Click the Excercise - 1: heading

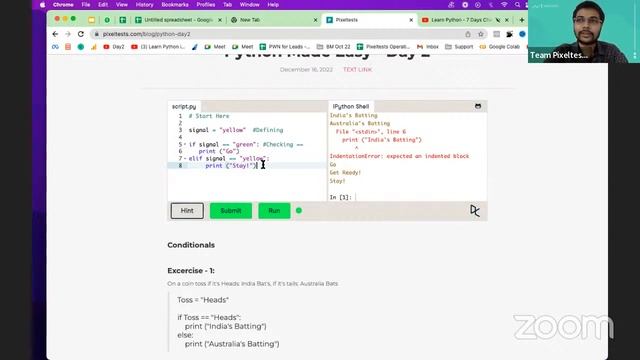click(191, 271)
